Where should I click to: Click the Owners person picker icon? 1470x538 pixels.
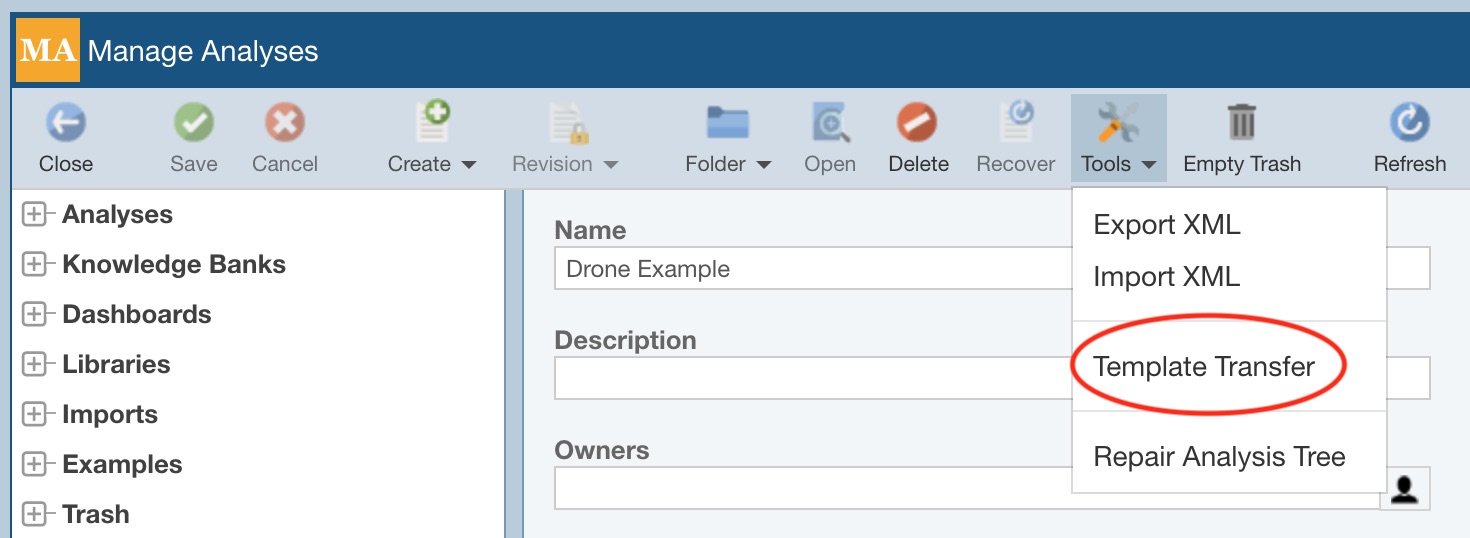(1404, 489)
